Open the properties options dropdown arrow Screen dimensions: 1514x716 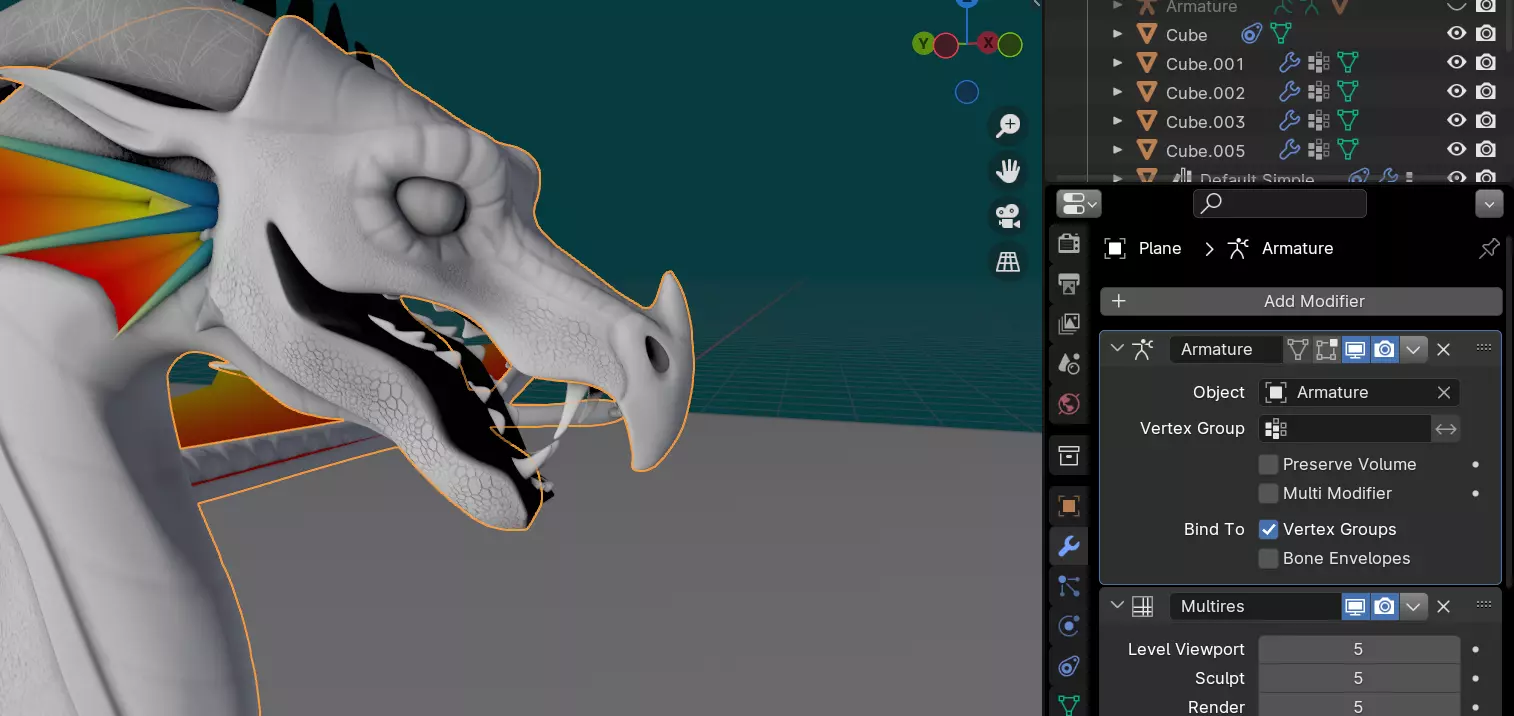pyautogui.click(x=1489, y=204)
